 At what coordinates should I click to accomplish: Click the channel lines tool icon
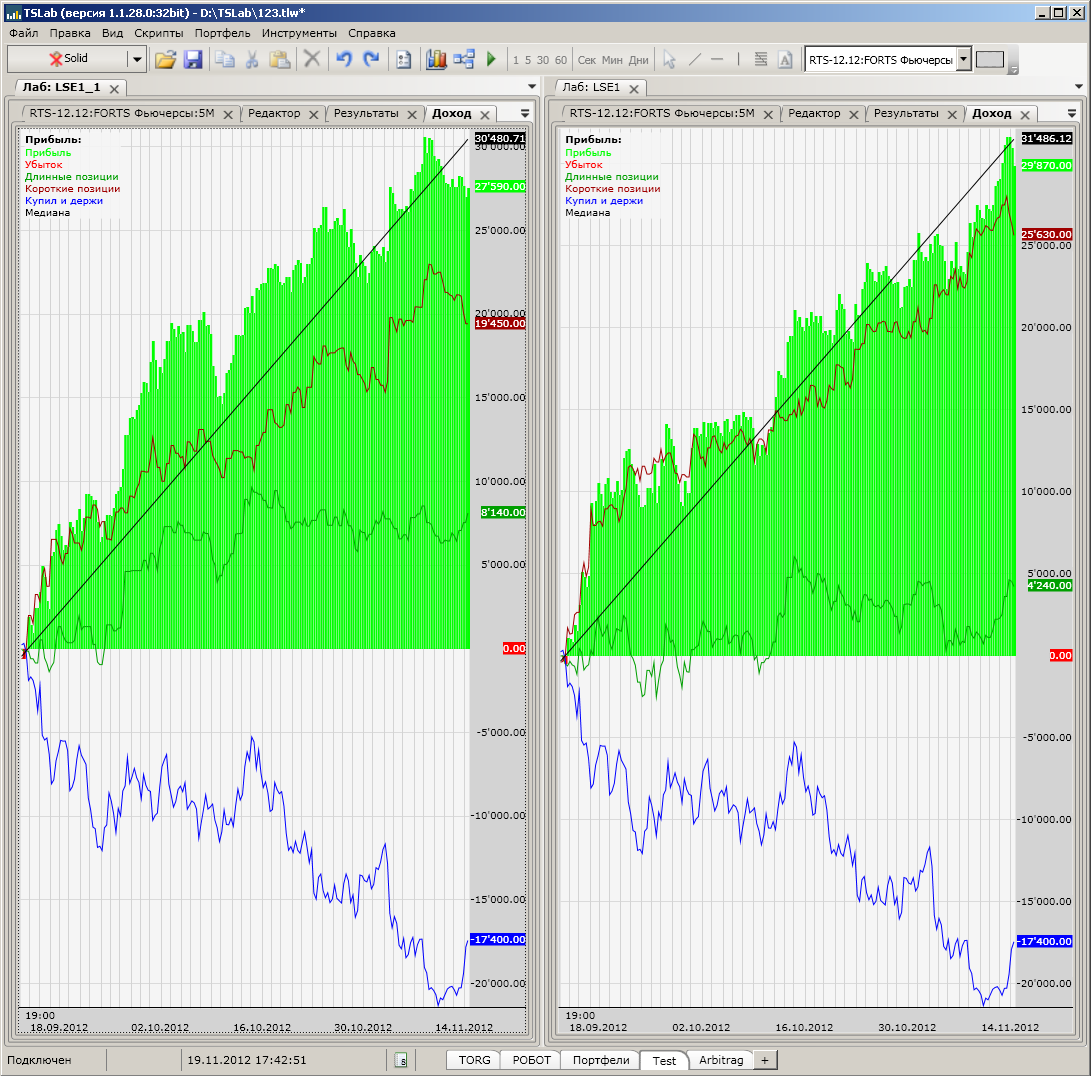click(761, 60)
